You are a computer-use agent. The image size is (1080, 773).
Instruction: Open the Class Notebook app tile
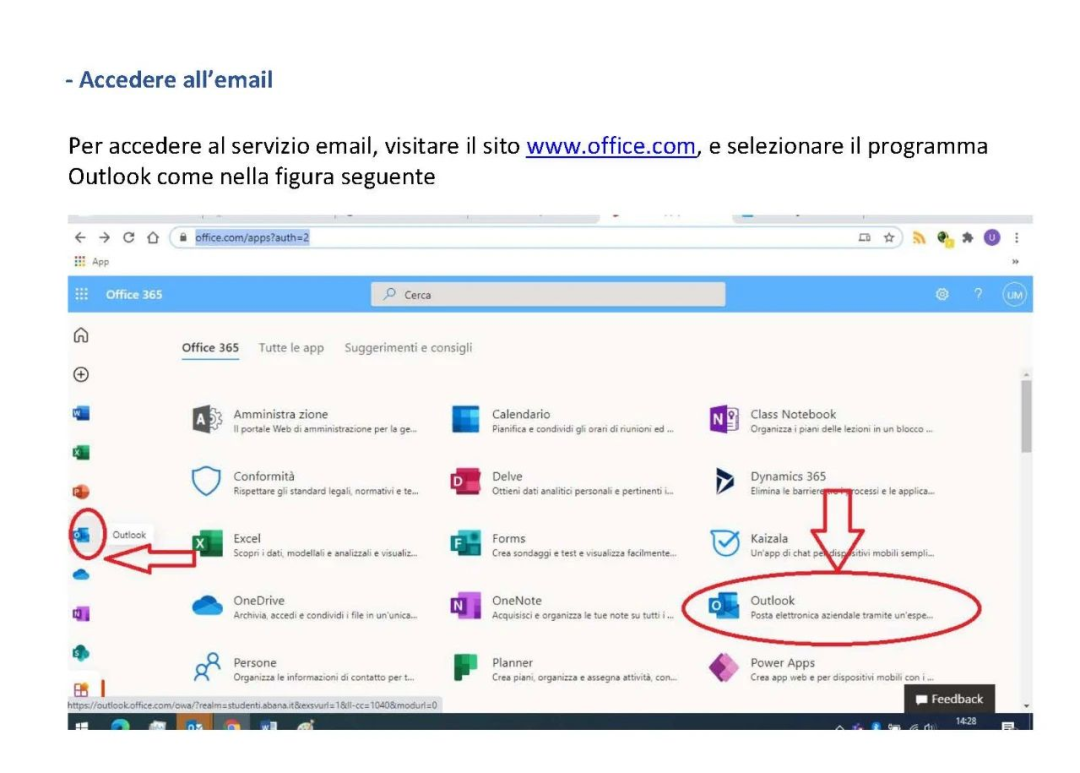click(x=822, y=420)
